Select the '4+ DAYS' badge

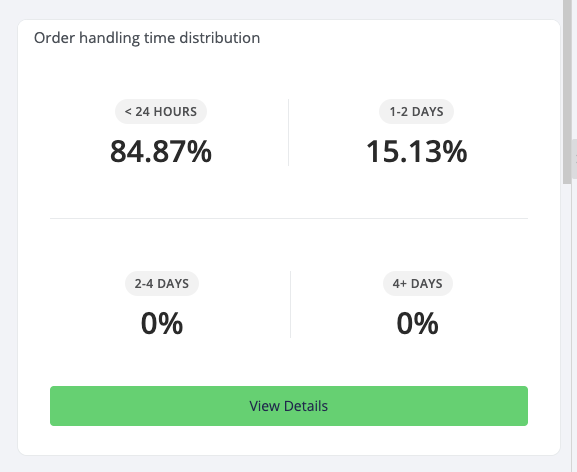tap(418, 284)
